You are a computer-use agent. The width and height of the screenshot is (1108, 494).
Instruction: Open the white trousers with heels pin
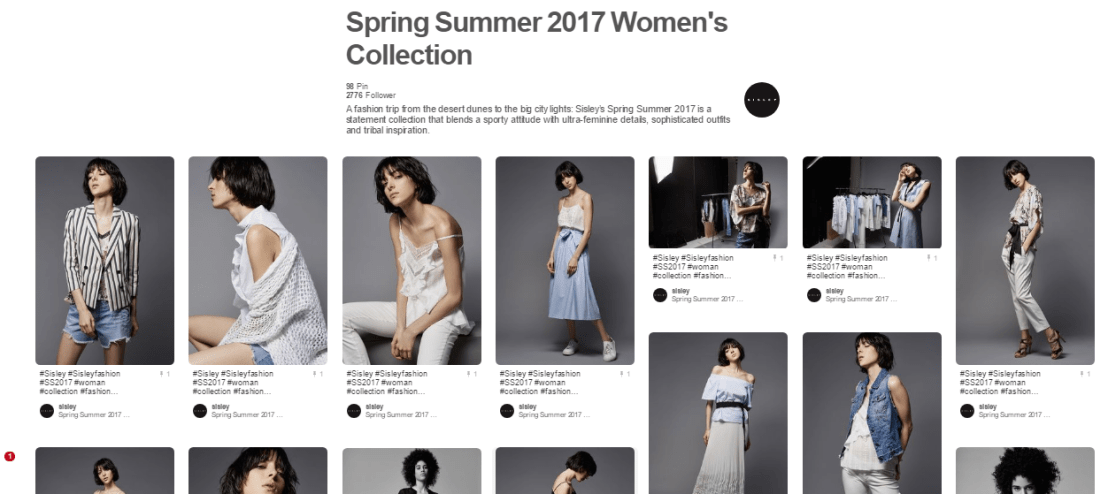point(1025,260)
